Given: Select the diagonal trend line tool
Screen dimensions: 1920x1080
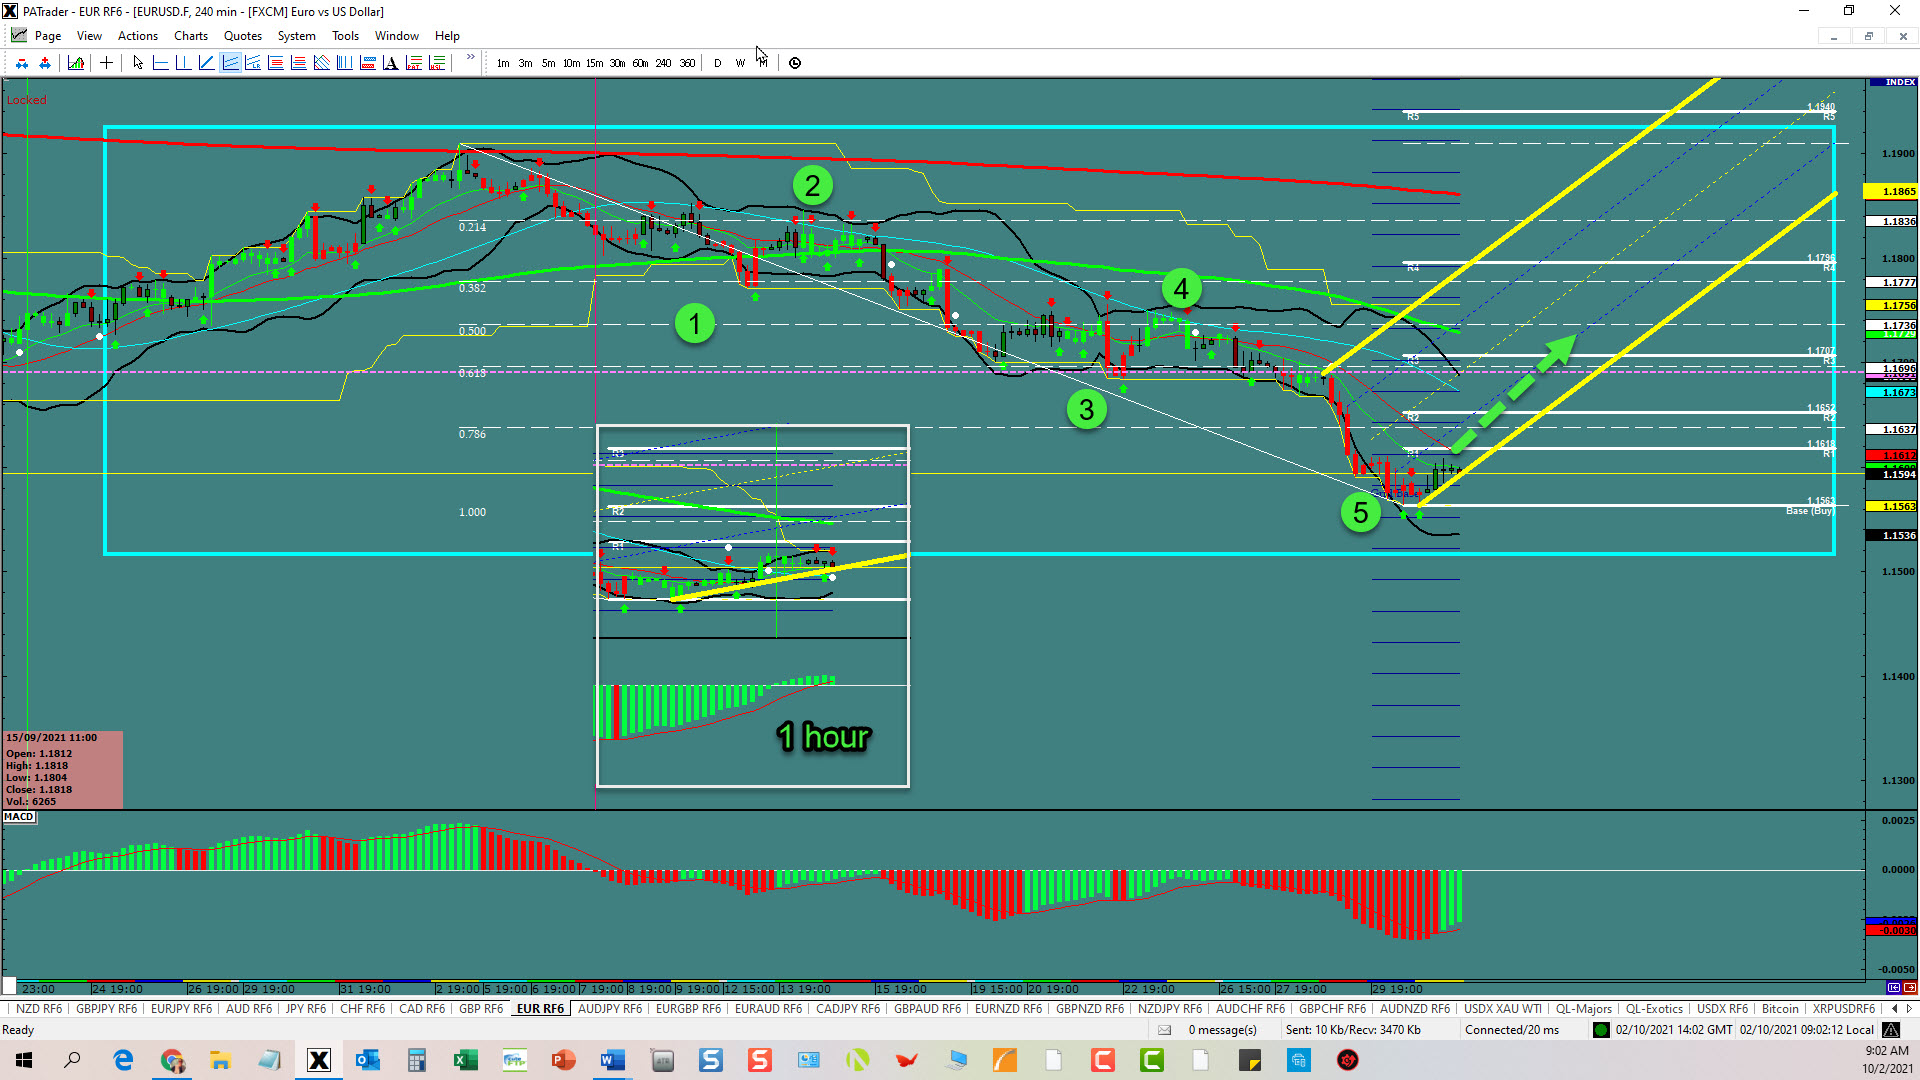Looking at the screenshot, I should [x=206, y=63].
